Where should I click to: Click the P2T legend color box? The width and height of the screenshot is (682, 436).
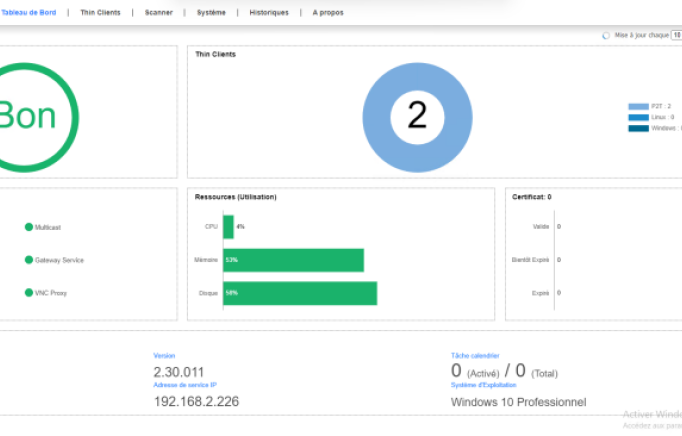click(x=638, y=106)
